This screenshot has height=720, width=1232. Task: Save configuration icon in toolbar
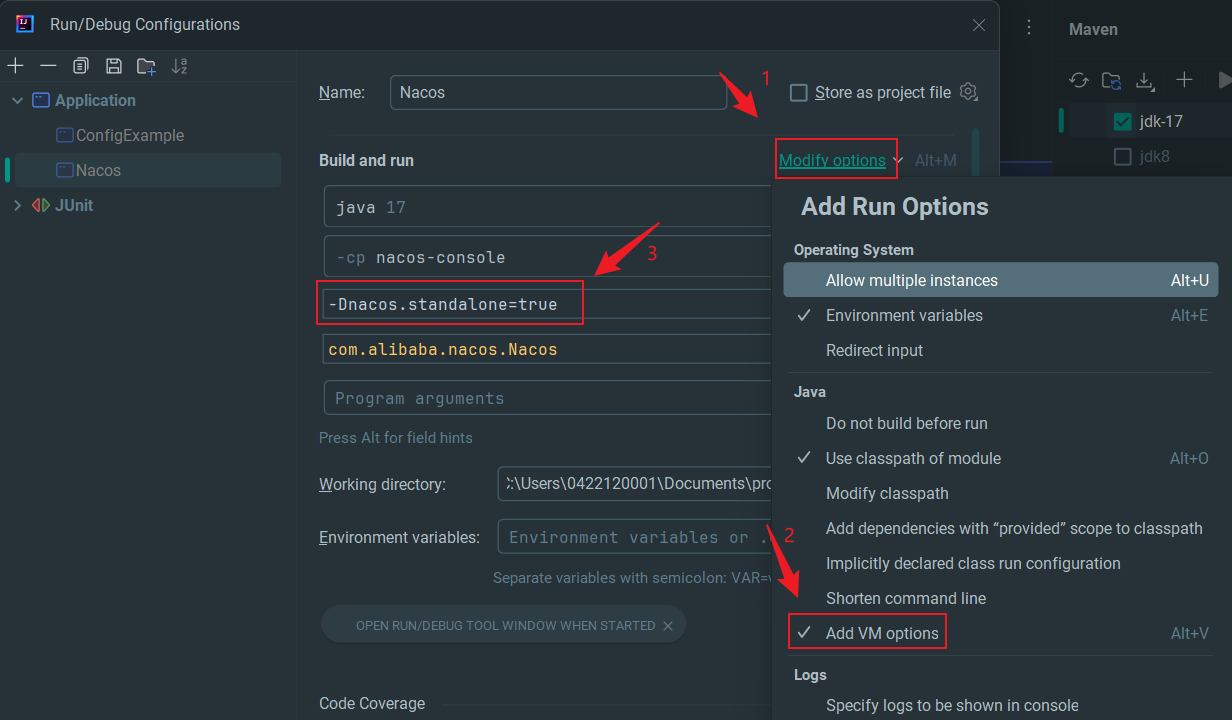click(x=114, y=66)
